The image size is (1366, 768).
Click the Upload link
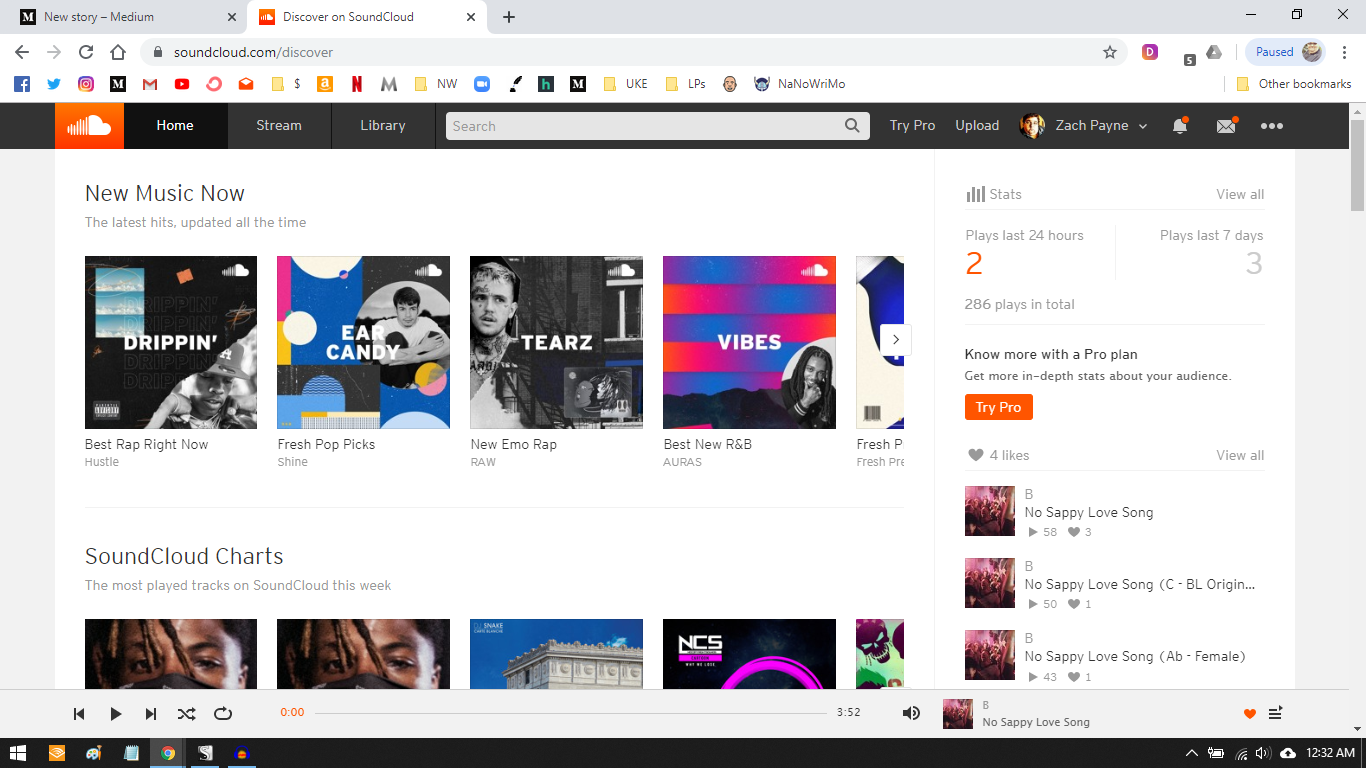[x=977, y=126]
